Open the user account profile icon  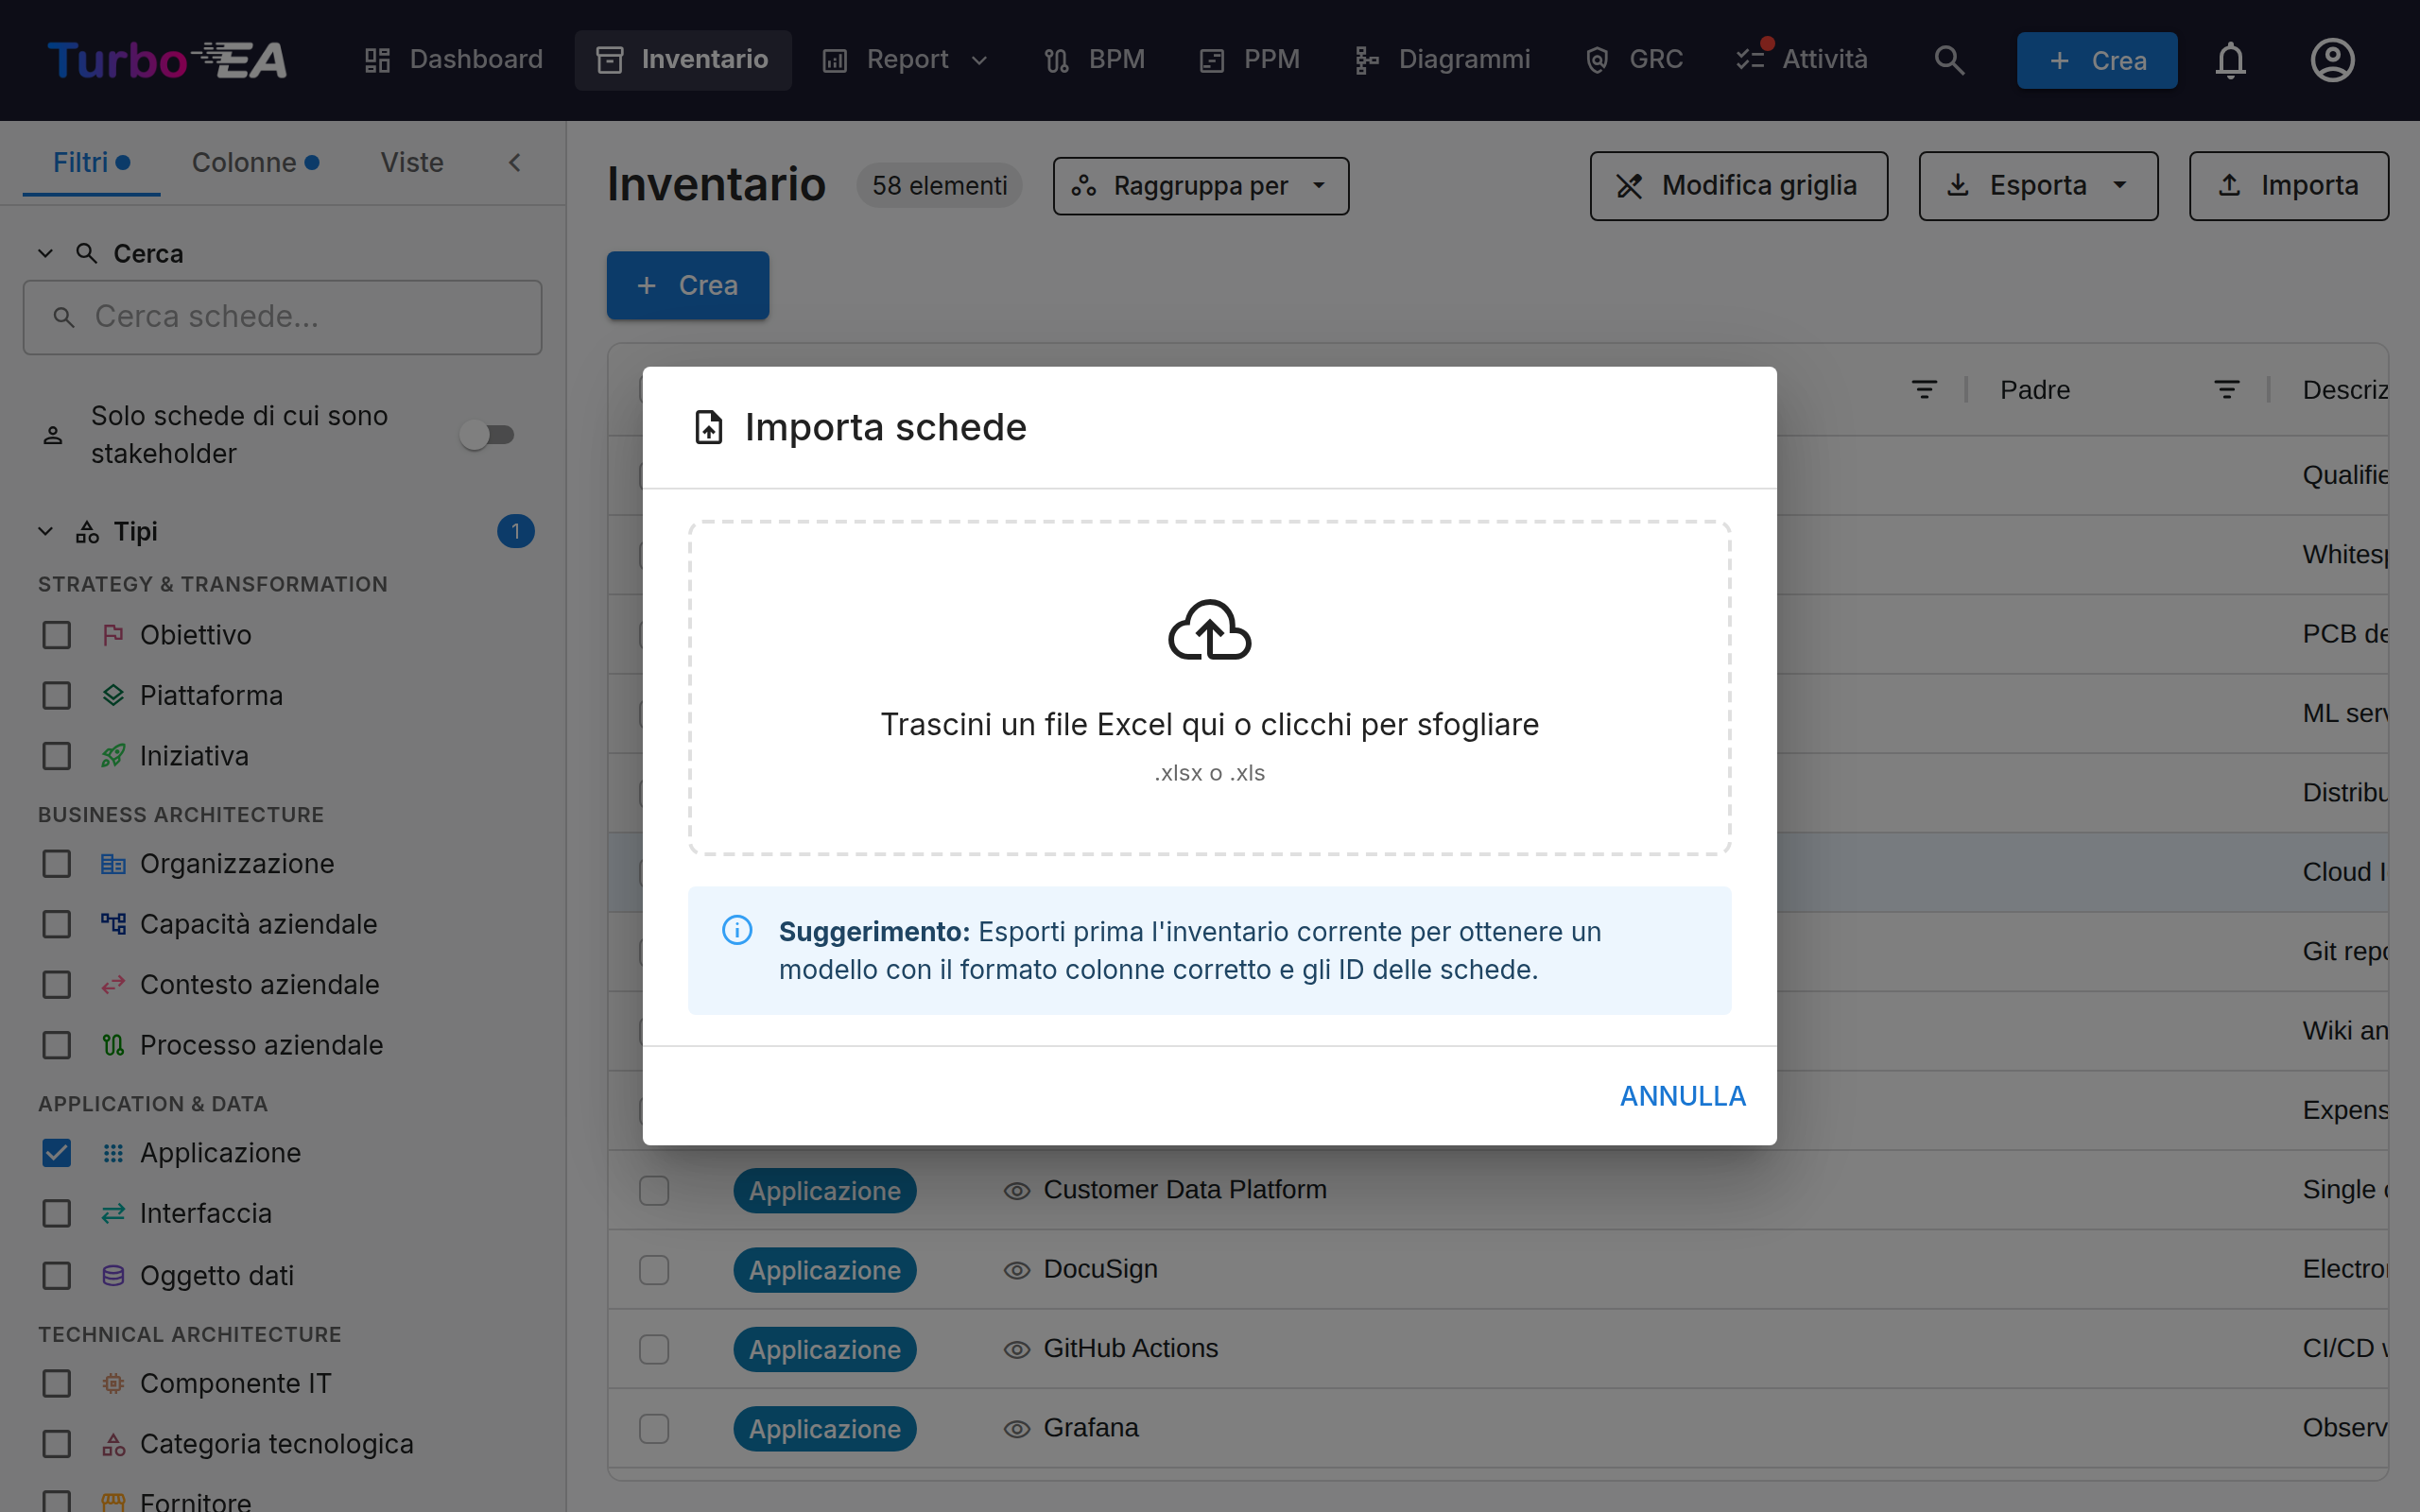pos(2332,60)
